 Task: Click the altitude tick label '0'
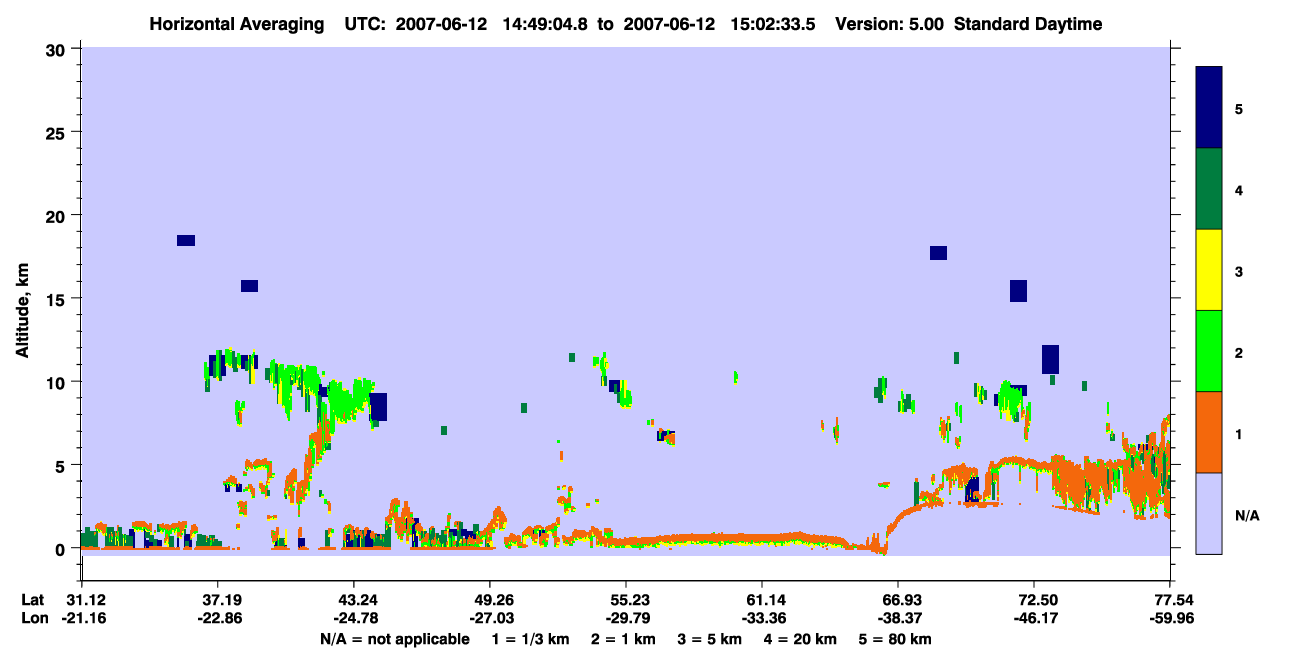[x=62, y=549]
